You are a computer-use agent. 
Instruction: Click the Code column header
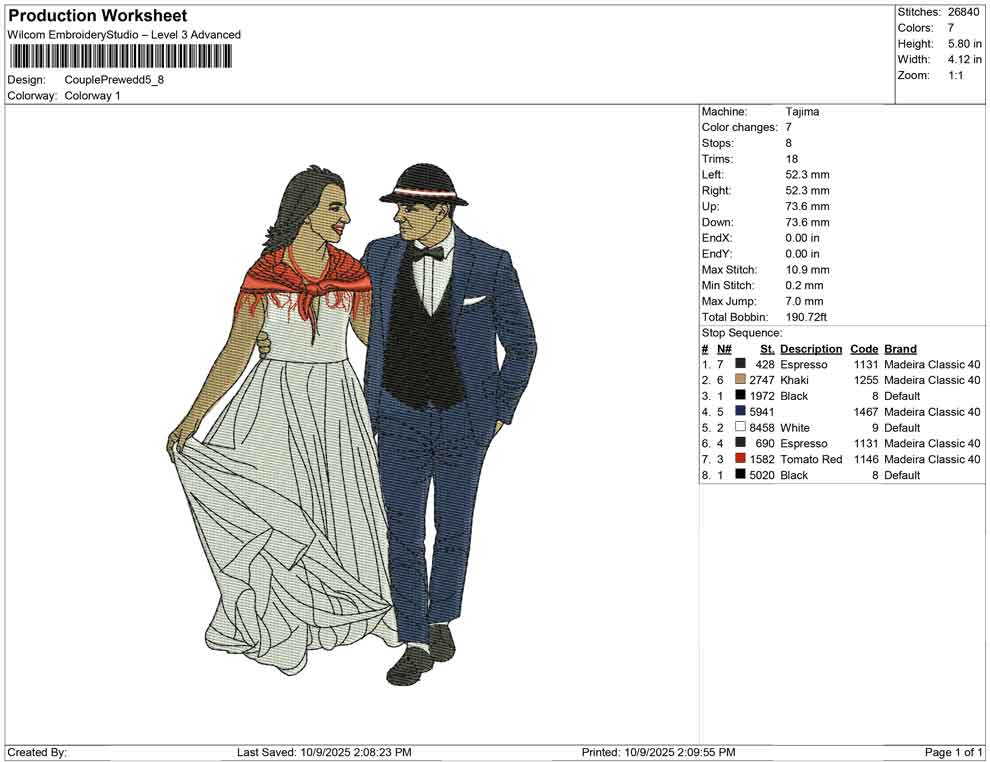click(864, 349)
